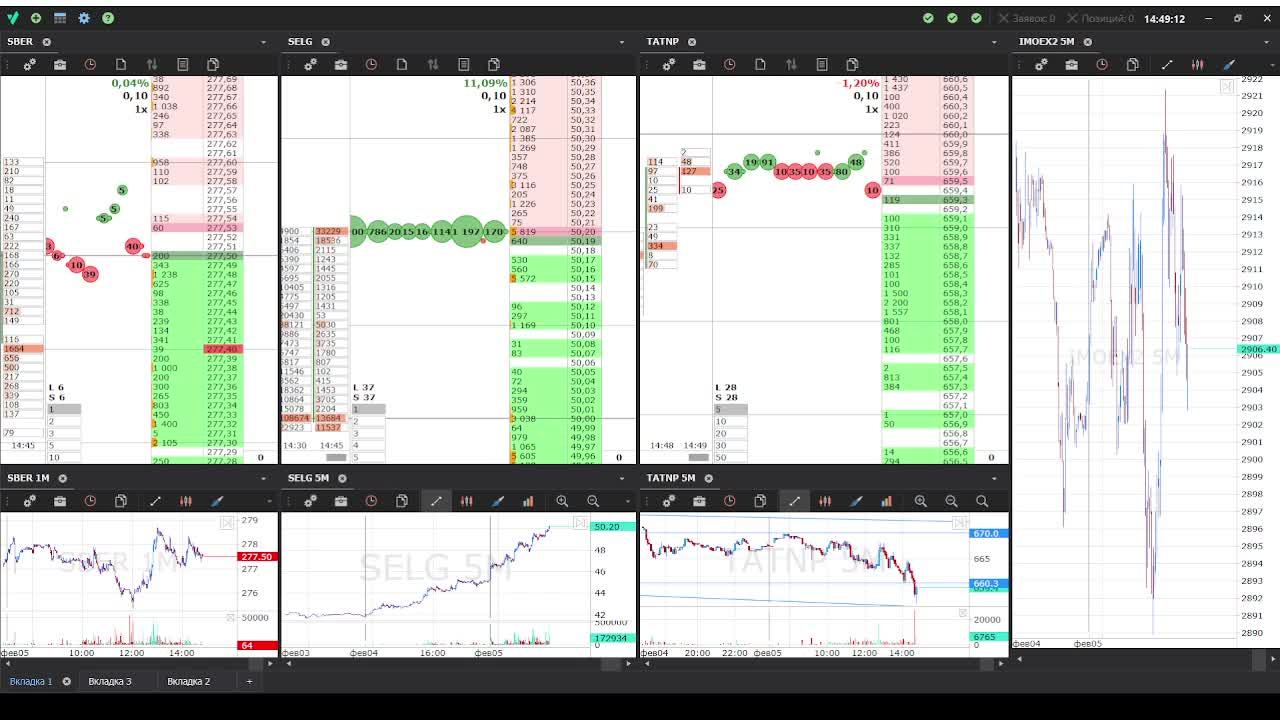Image resolution: width=1280 pixels, height=720 pixels.
Task: Zoom in on the TATNP 5M chart
Action: 920,501
